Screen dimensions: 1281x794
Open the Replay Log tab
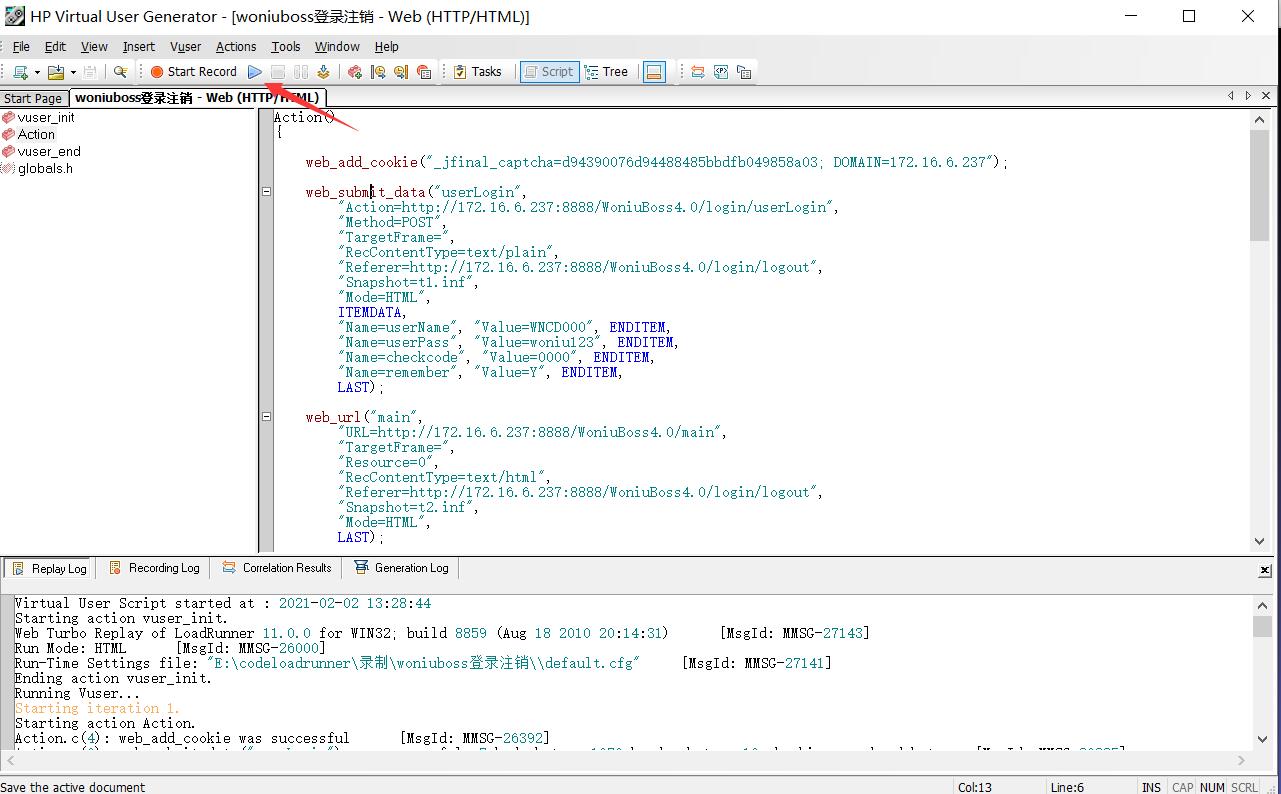click(50, 568)
